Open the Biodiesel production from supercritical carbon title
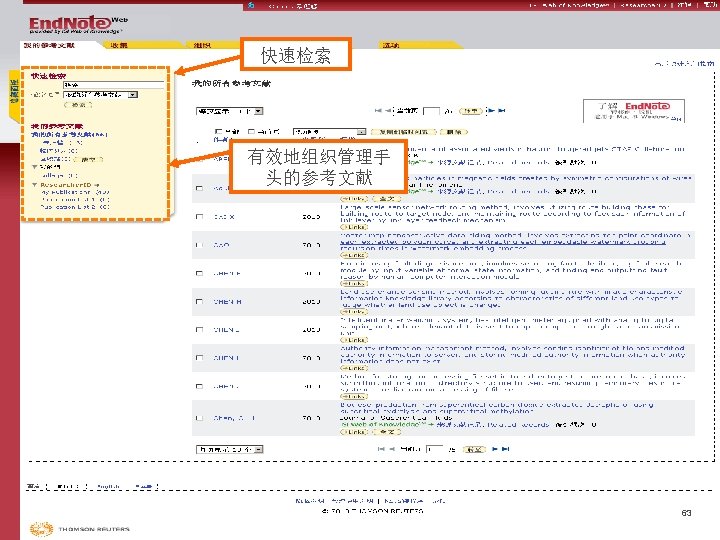 click(496, 408)
